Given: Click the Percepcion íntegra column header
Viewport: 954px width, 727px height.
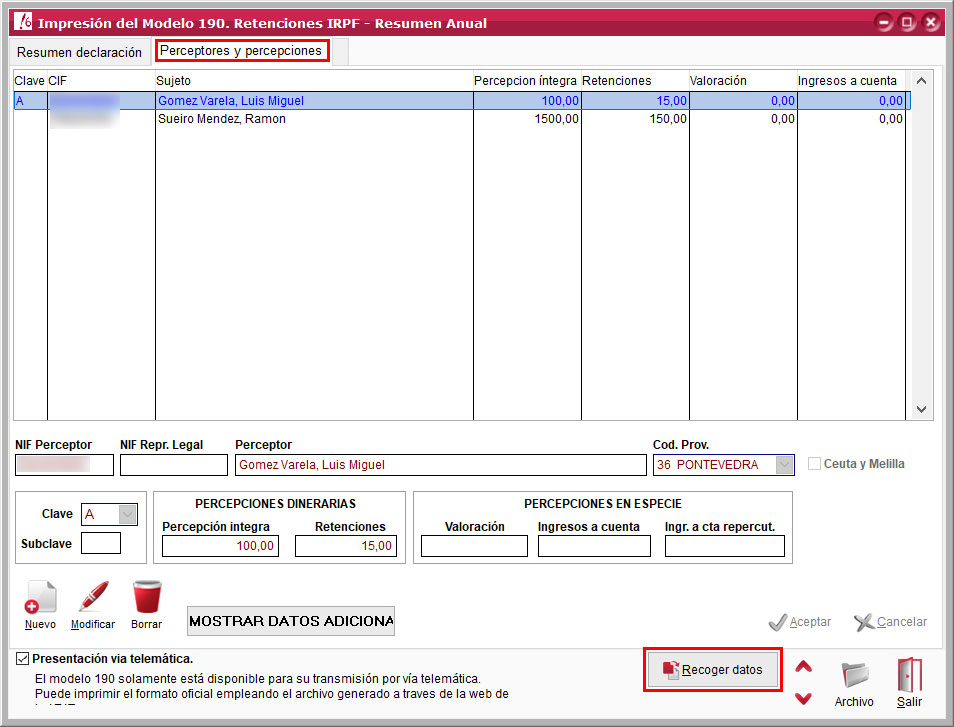Looking at the screenshot, I should [527, 81].
